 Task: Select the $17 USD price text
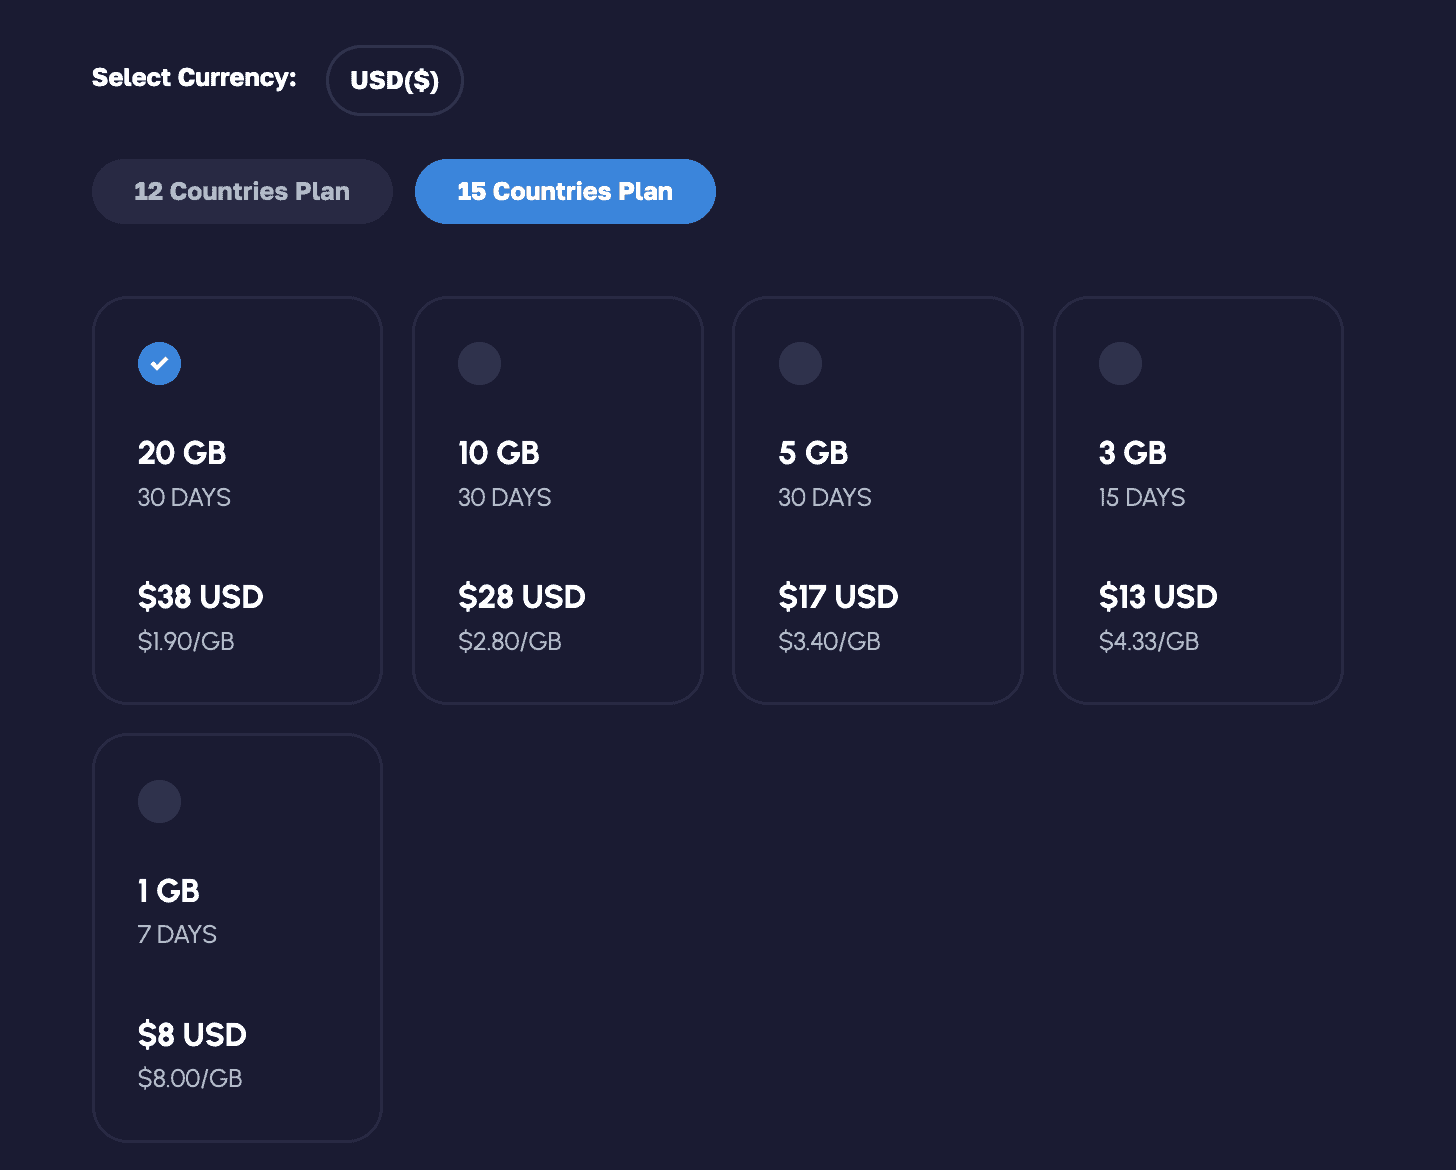[838, 597]
